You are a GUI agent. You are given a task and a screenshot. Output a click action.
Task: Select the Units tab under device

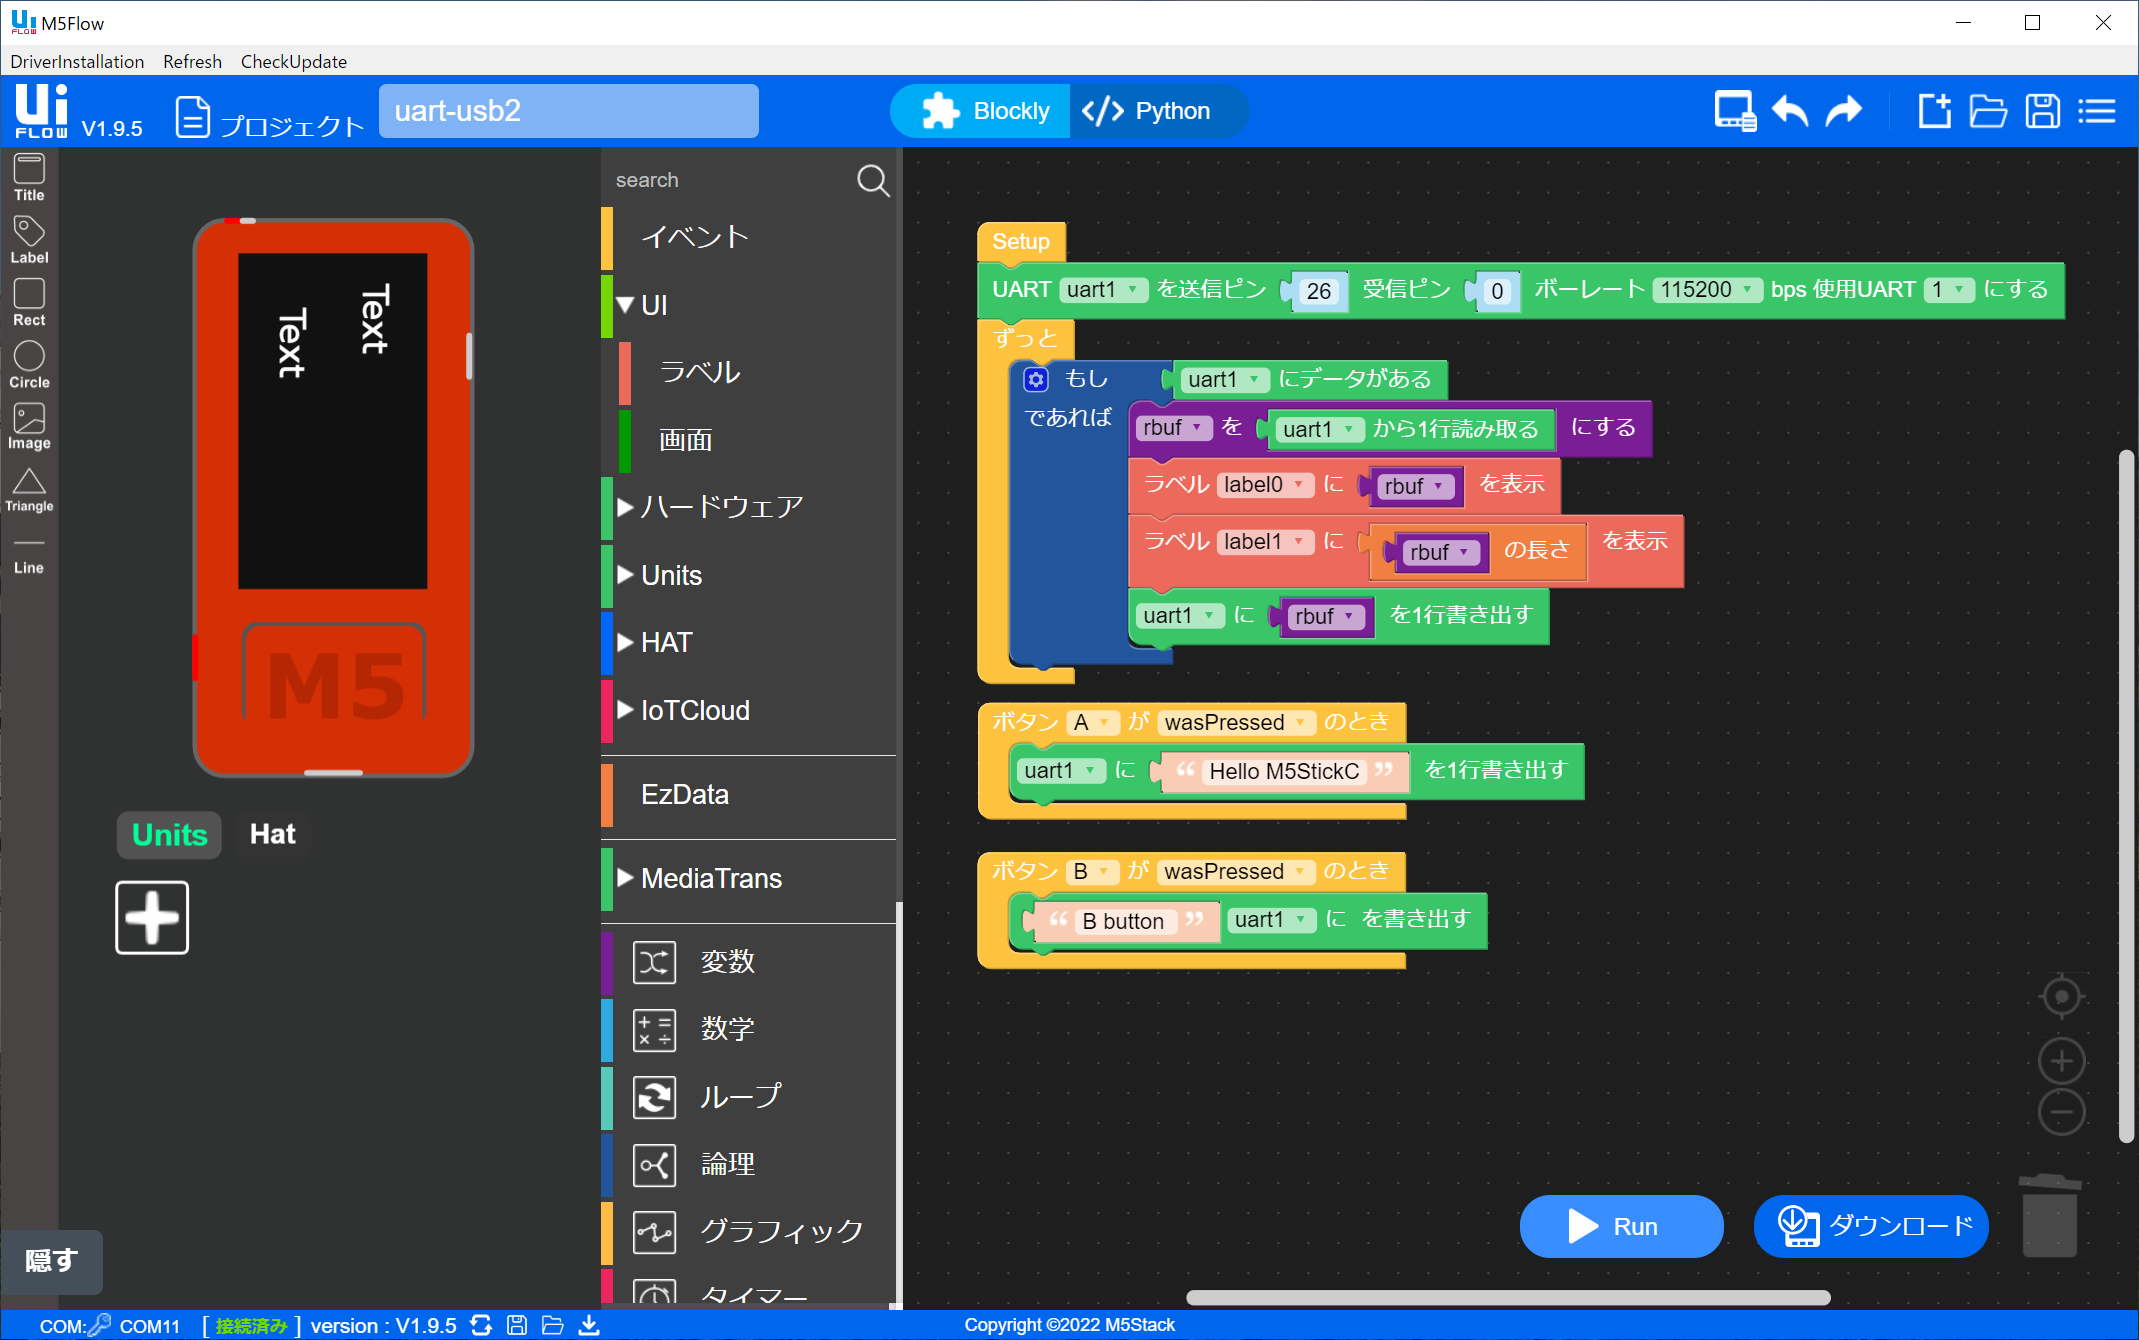click(169, 835)
